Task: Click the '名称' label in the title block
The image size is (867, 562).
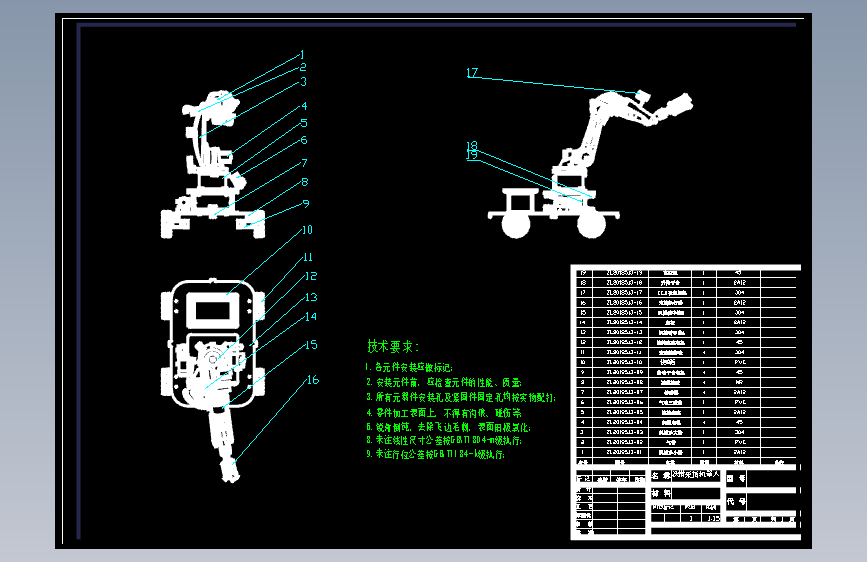Action: pyautogui.click(x=660, y=476)
